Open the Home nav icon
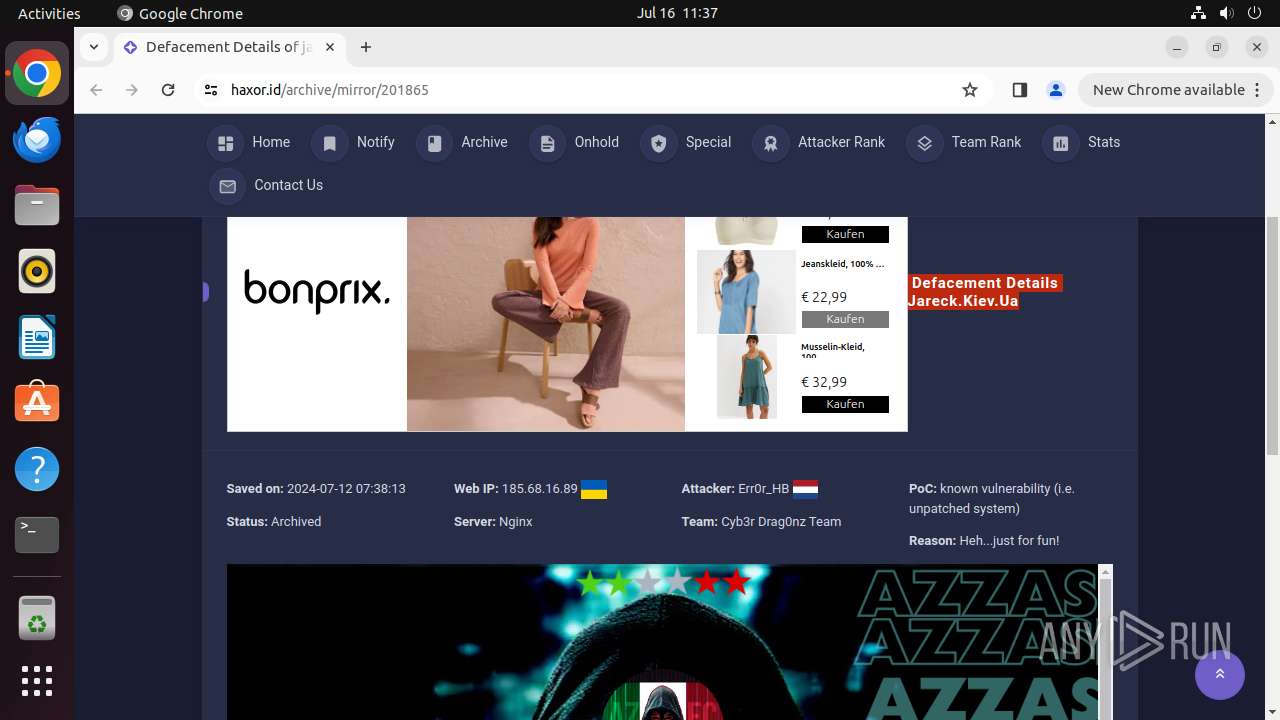Viewport: 1280px width, 720px height. (226, 143)
